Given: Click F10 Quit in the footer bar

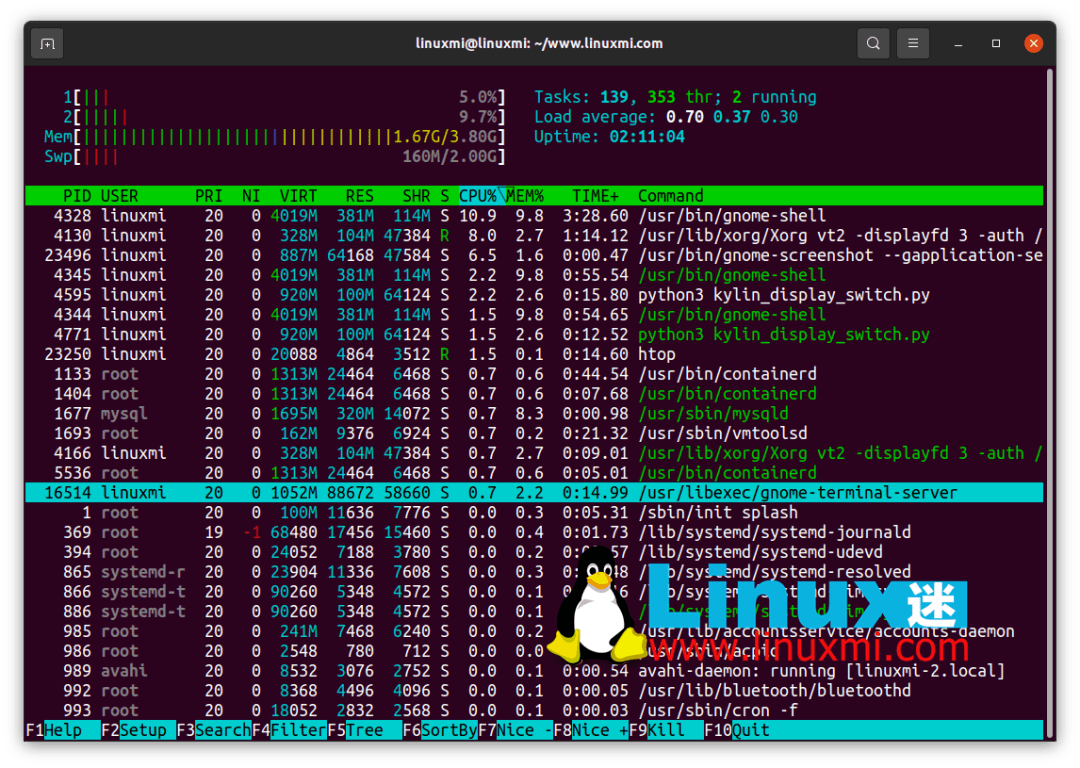Looking at the screenshot, I should coord(737,730).
